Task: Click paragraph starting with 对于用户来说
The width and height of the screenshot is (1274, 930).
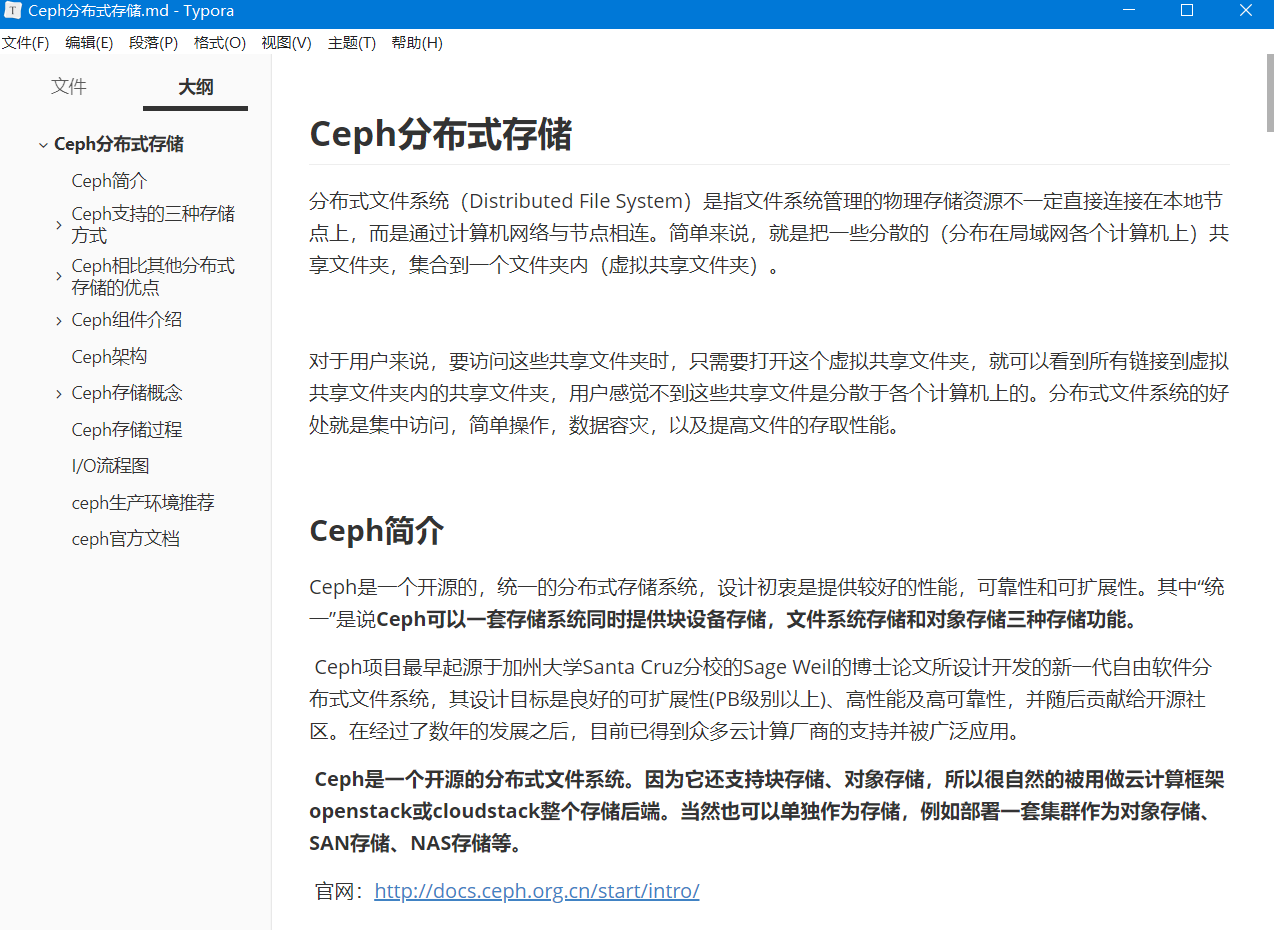Action: click(x=769, y=393)
